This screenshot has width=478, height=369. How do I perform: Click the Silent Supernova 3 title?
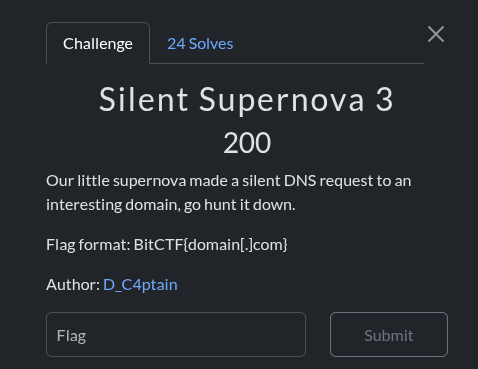coord(246,100)
